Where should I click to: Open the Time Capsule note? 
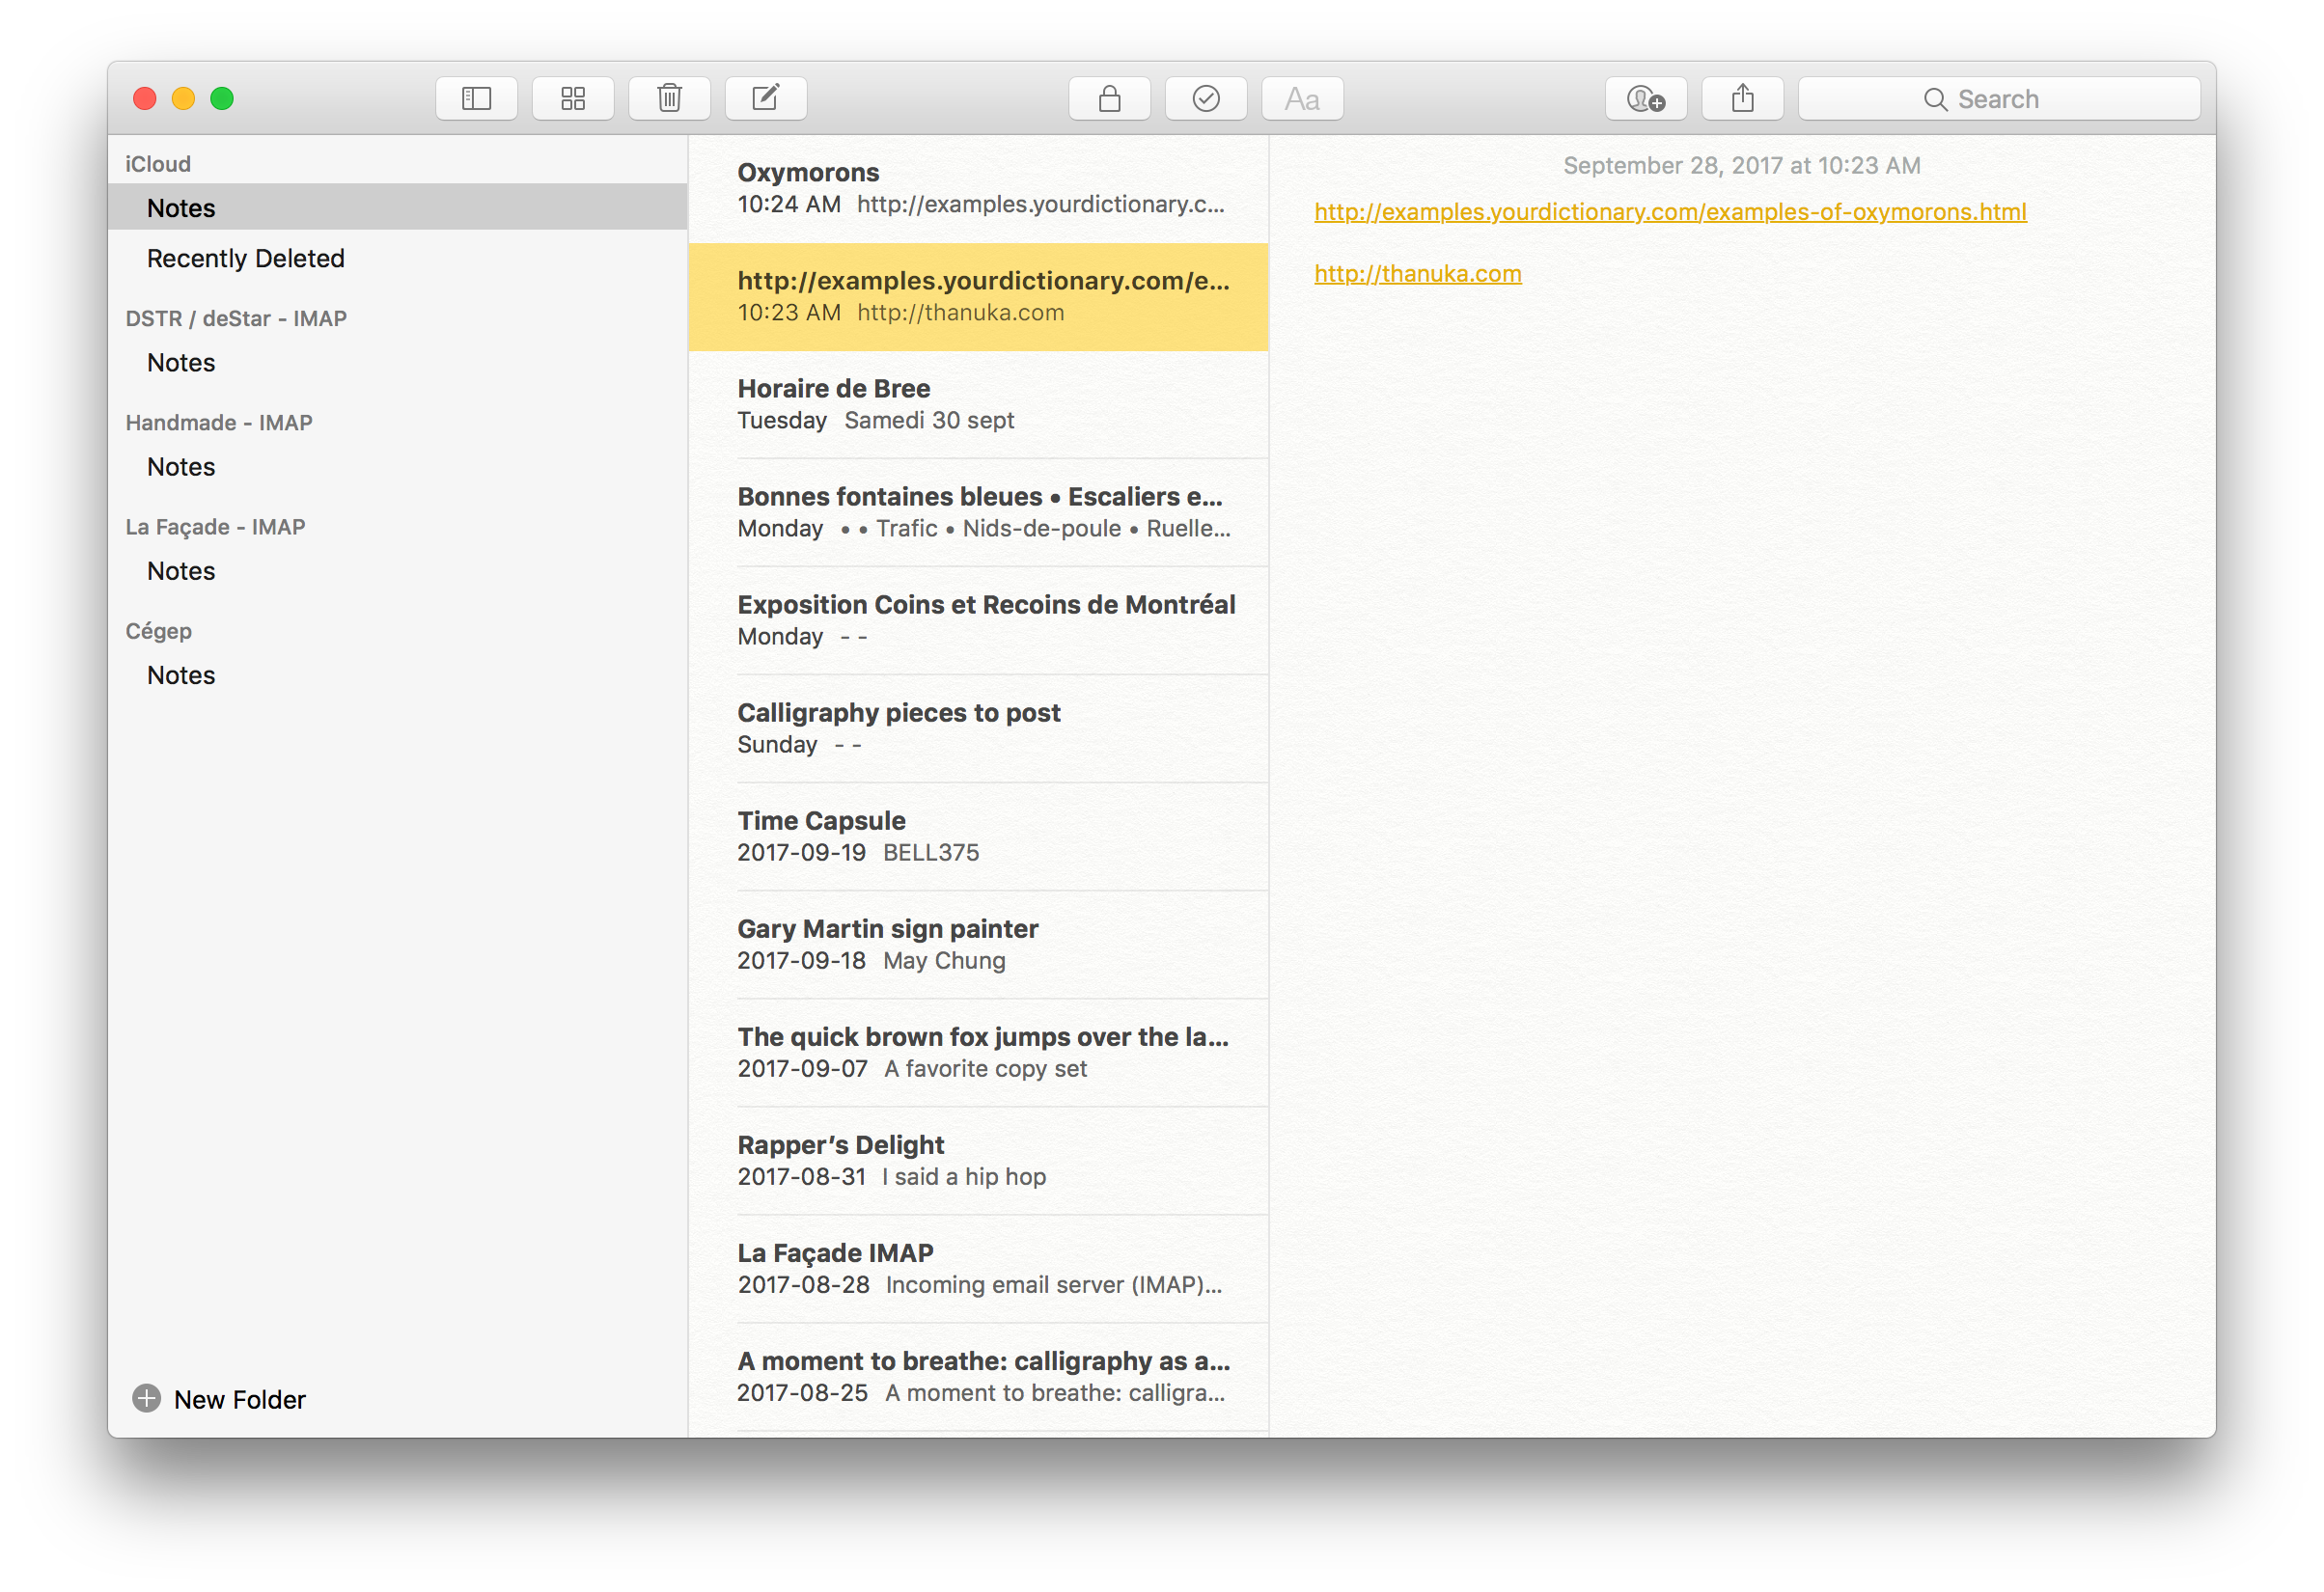tap(978, 836)
